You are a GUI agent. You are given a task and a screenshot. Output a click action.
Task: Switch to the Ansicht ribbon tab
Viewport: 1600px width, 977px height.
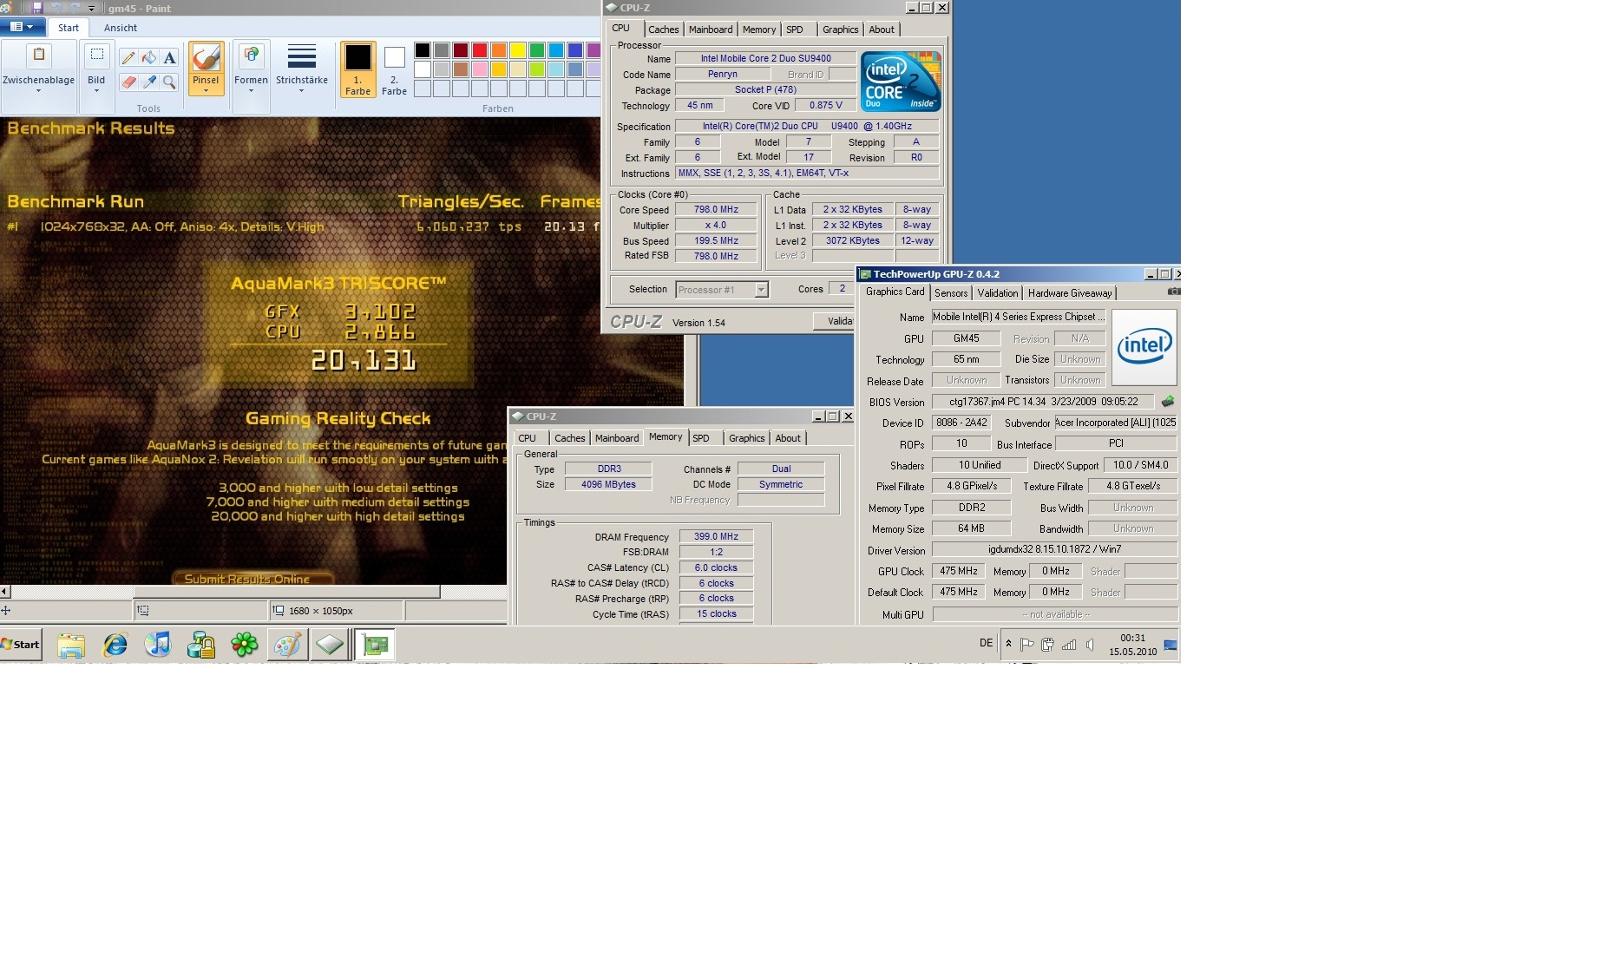pos(121,28)
